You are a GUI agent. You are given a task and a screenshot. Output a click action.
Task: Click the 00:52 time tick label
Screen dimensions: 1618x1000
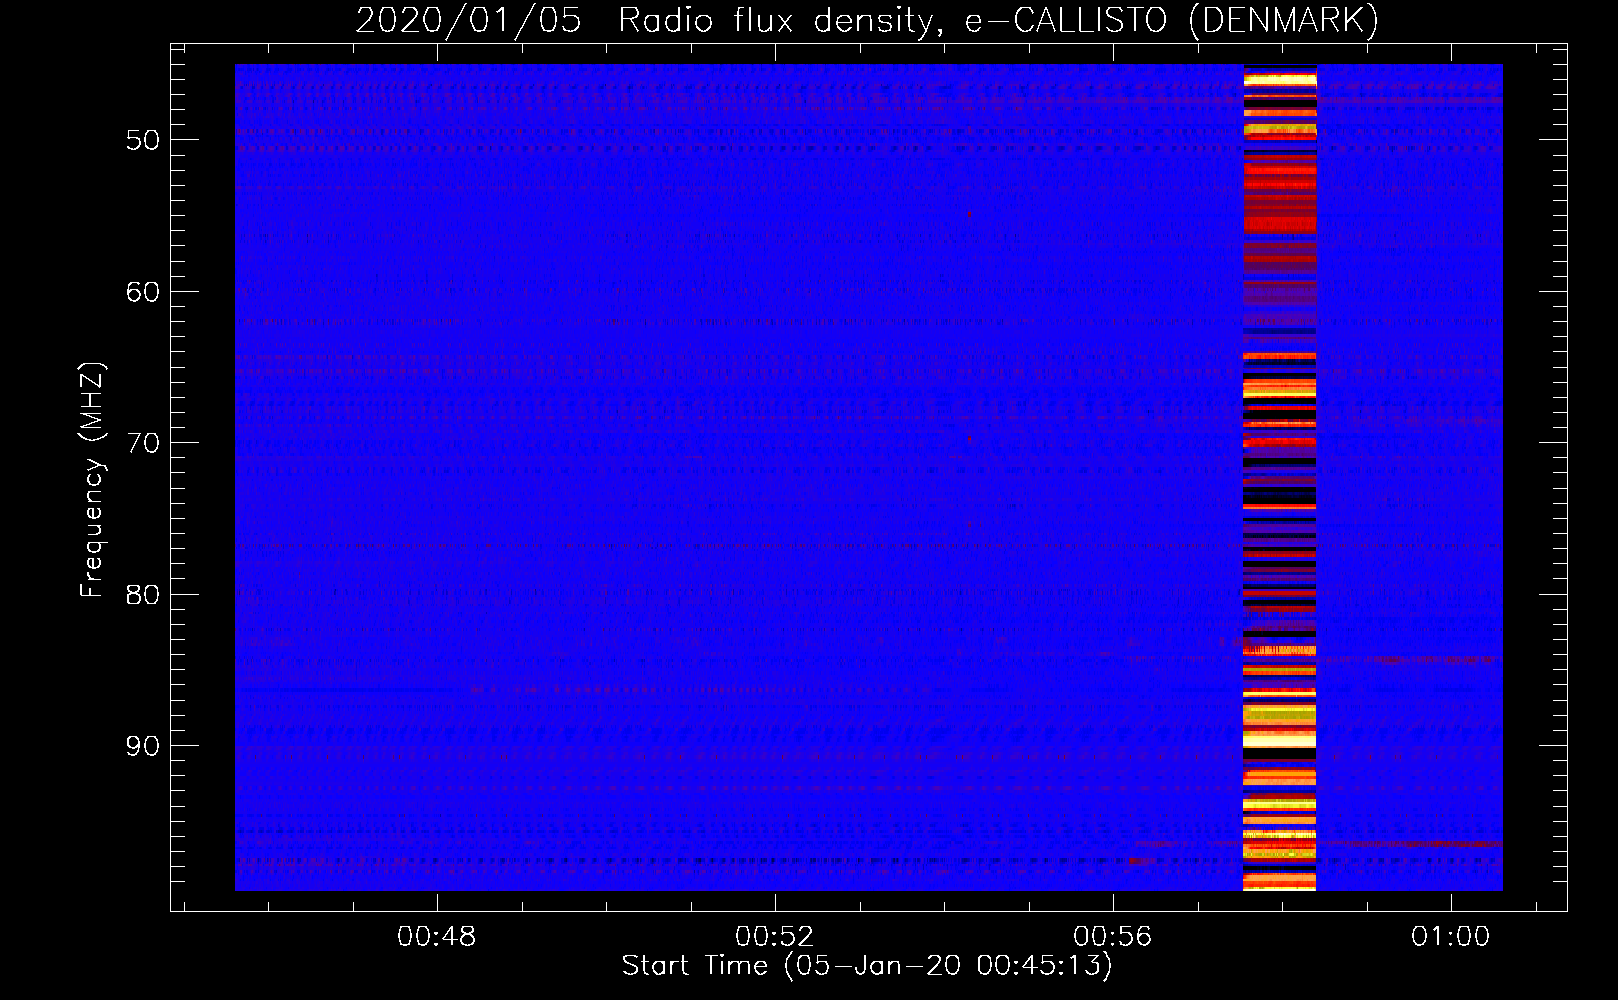coord(775,937)
